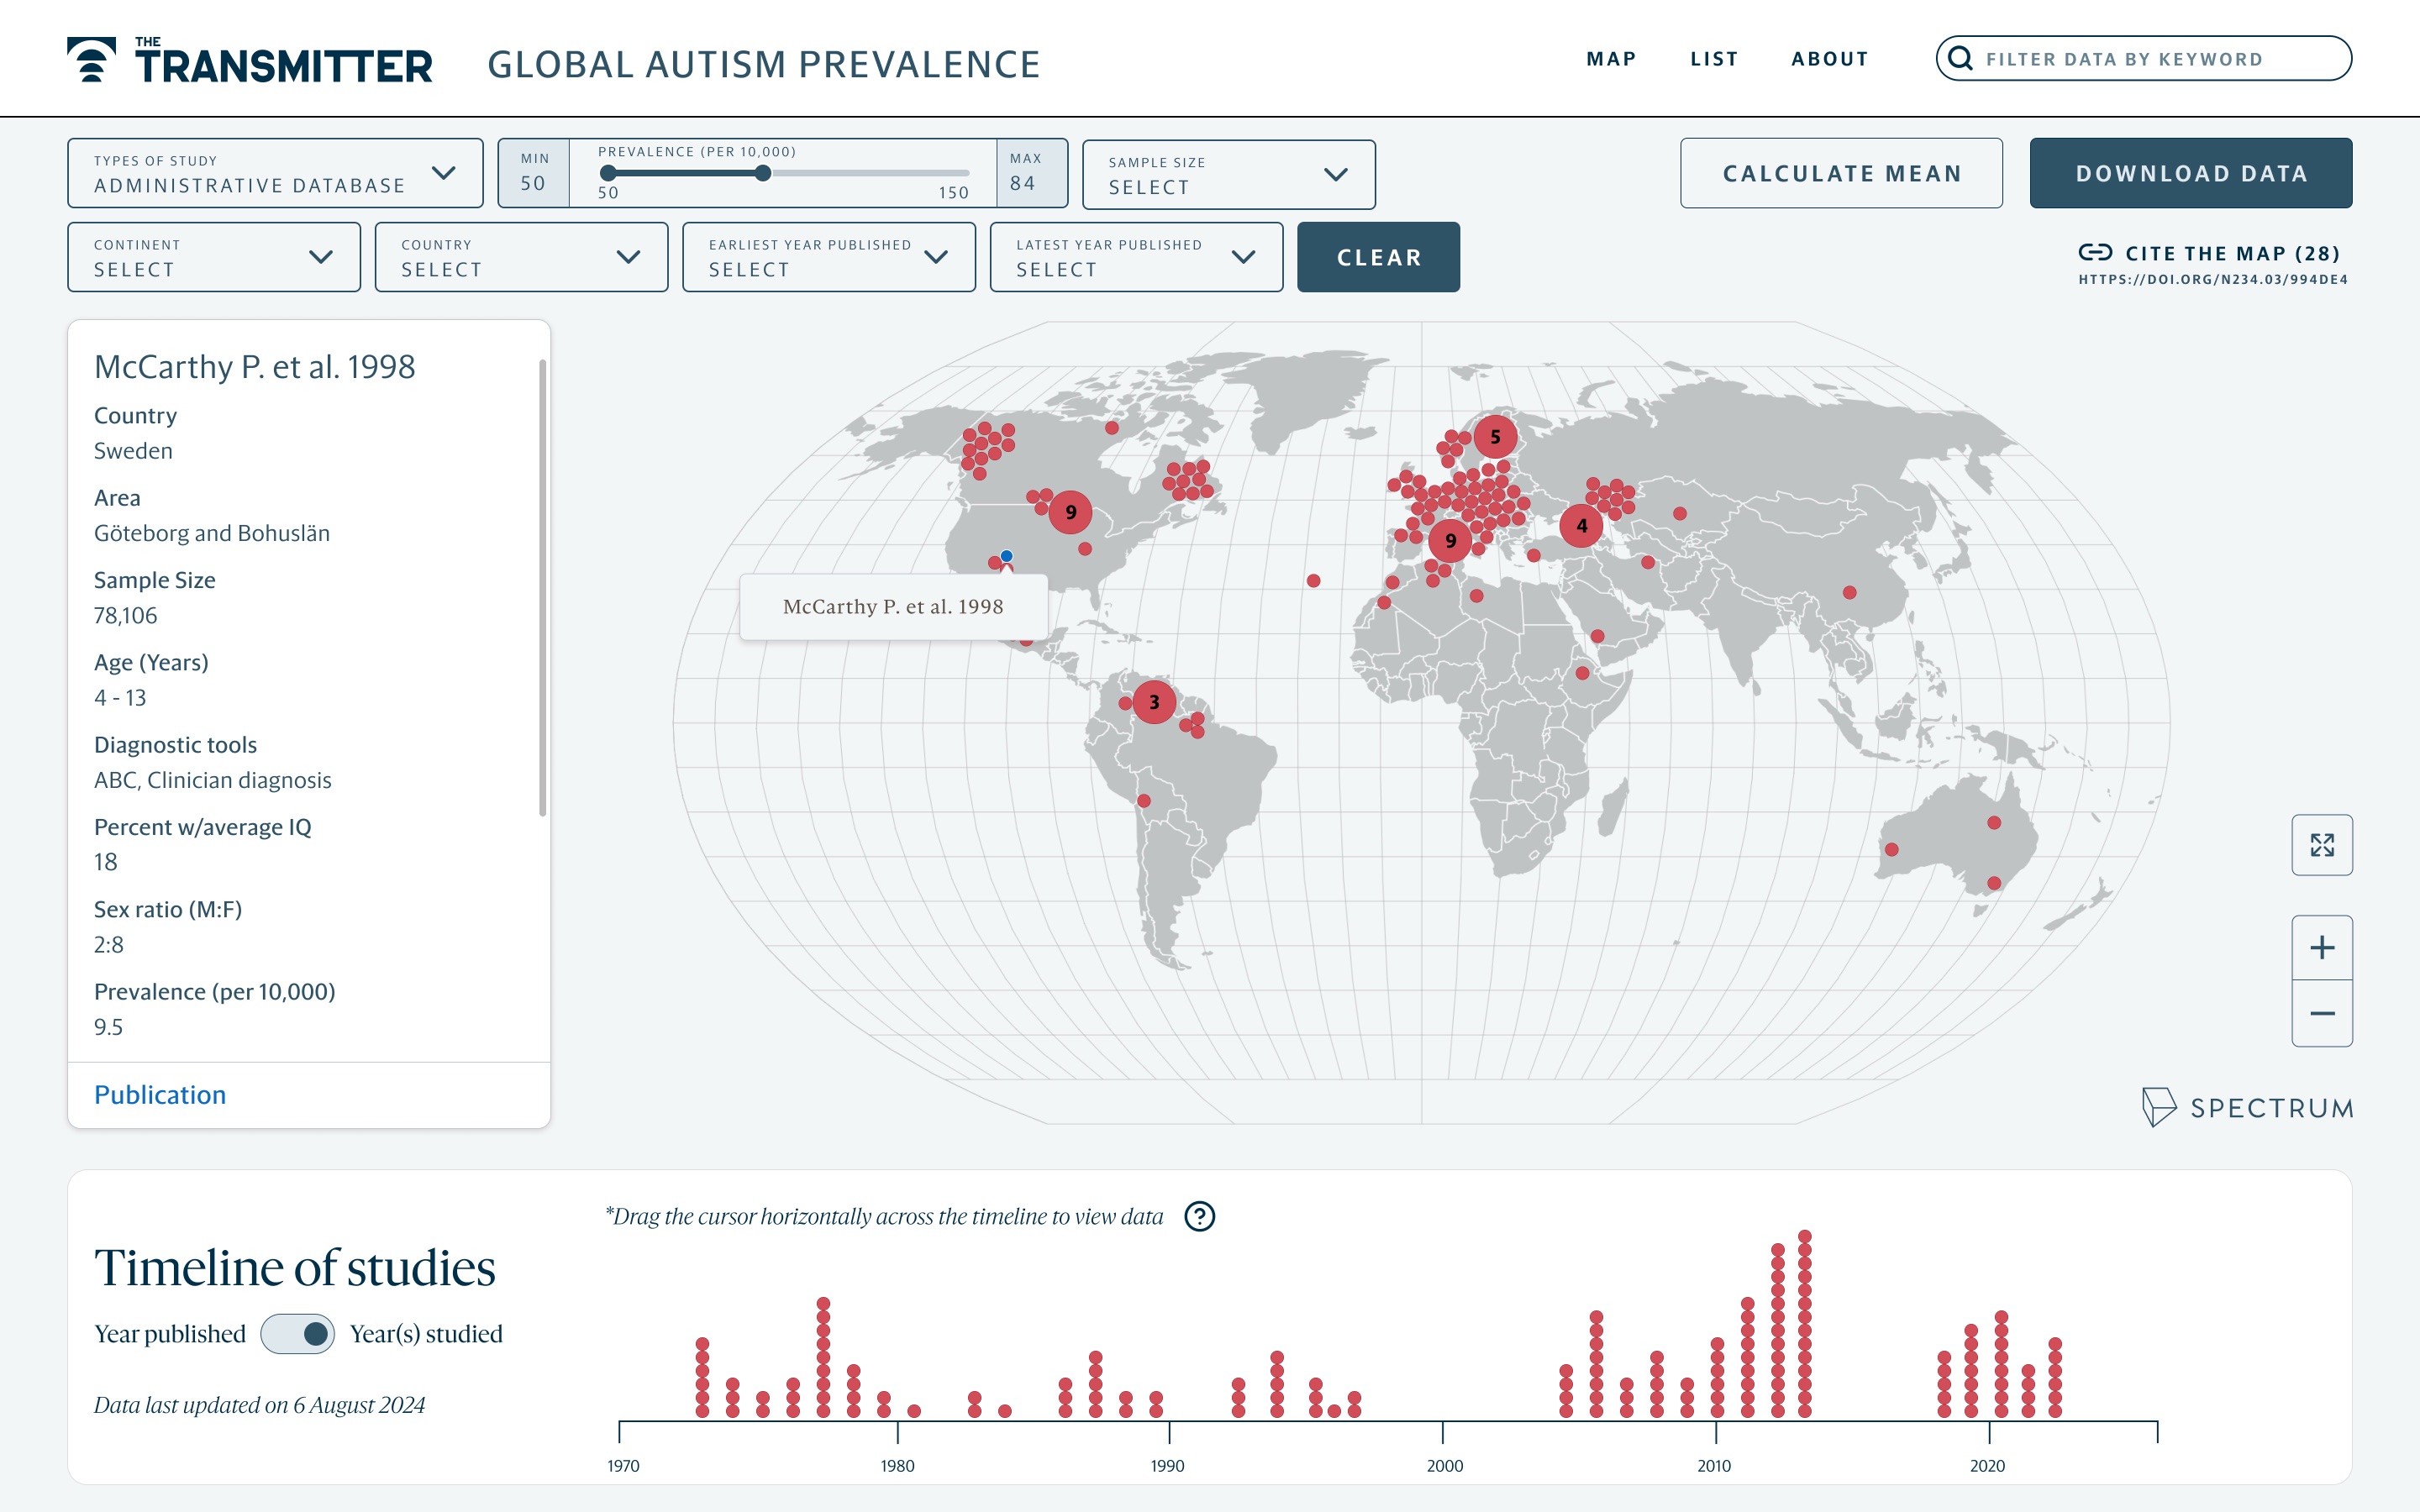The width and height of the screenshot is (2420, 1512).
Task: Click the search magnifier icon
Action: point(1960,59)
